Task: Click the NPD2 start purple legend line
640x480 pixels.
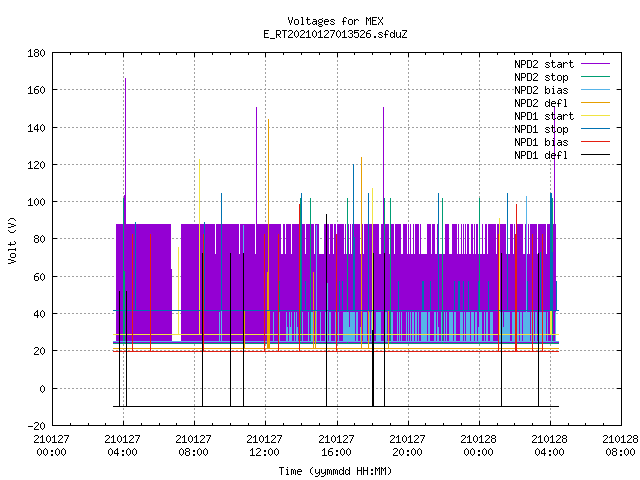Action: (x=595, y=64)
